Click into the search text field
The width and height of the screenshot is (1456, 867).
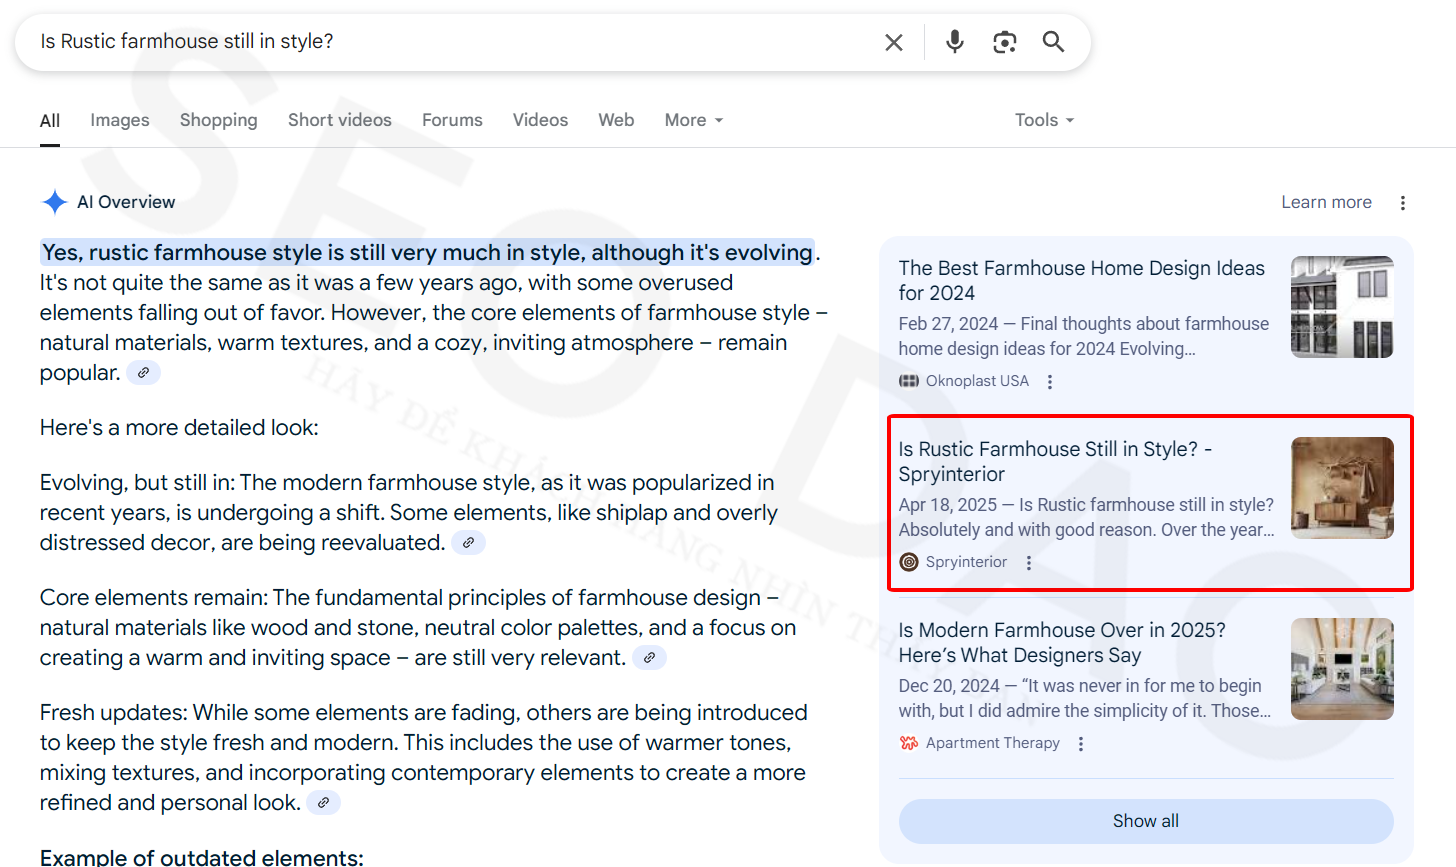tap(450, 42)
